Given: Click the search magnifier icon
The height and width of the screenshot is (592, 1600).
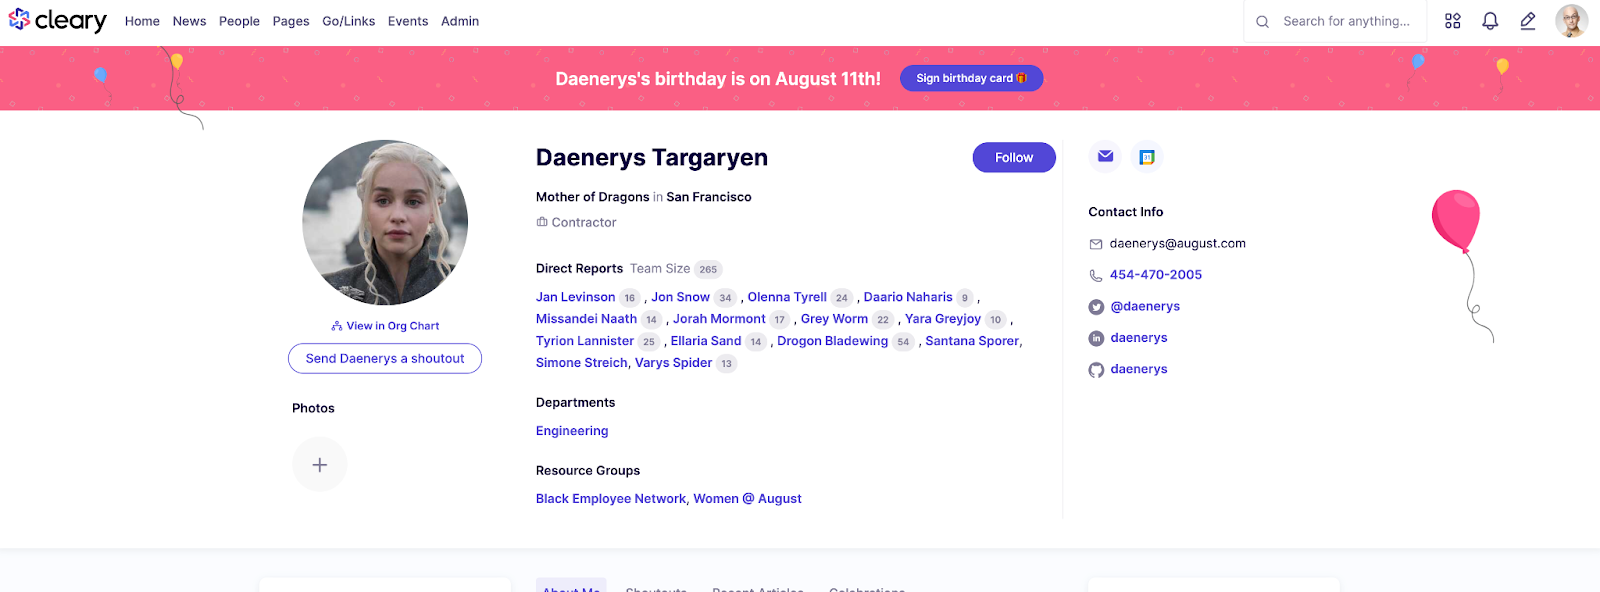Looking at the screenshot, I should click(x=1263, y=21).
